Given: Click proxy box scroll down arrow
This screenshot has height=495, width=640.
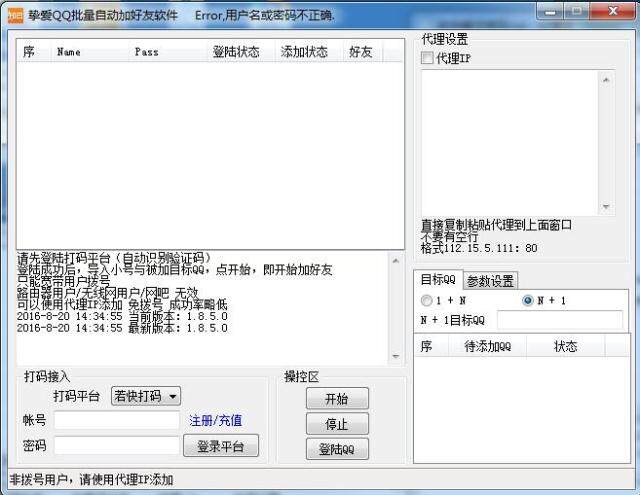Looking at the screenshot, I should tap(606, 206).
